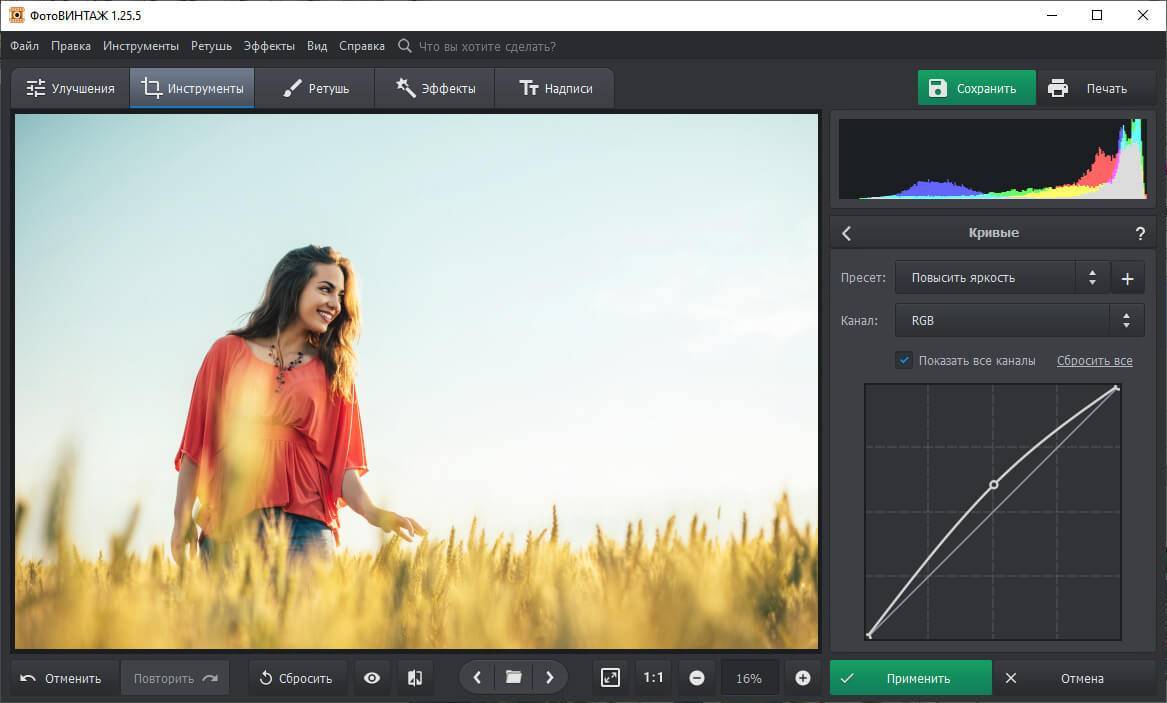The width and height of the screenshot is (1167, 703).
Task: Open file with the folder icon
Action: click(513, 678)
